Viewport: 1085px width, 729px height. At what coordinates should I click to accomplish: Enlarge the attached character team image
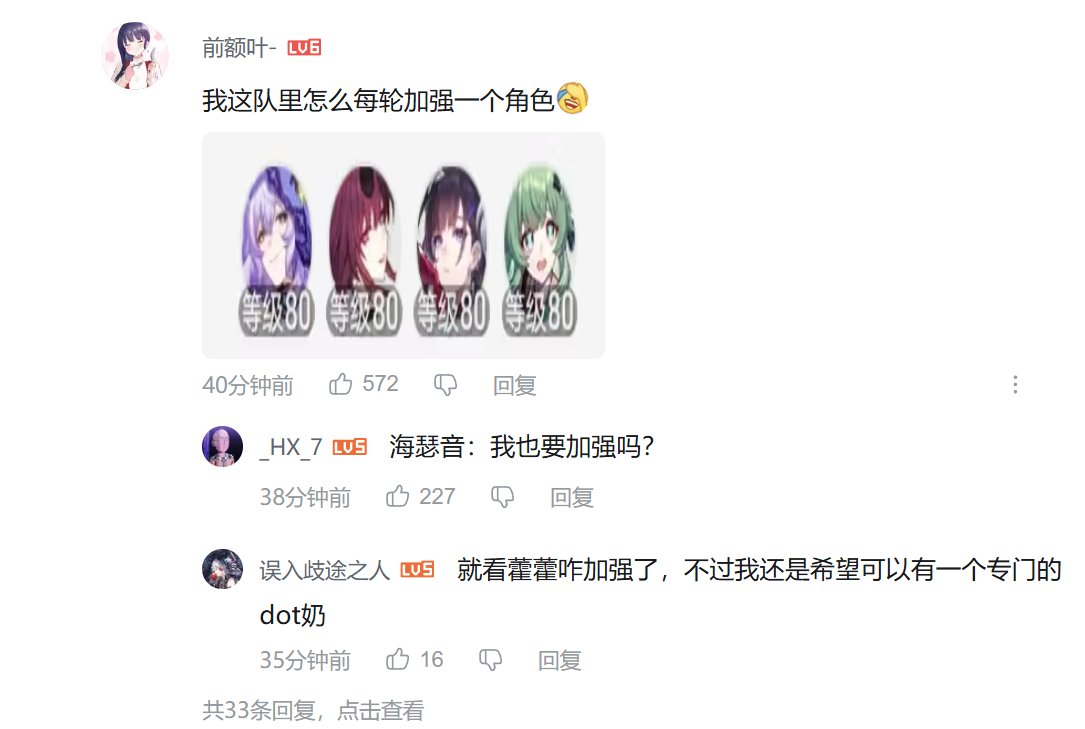point(403,245)
